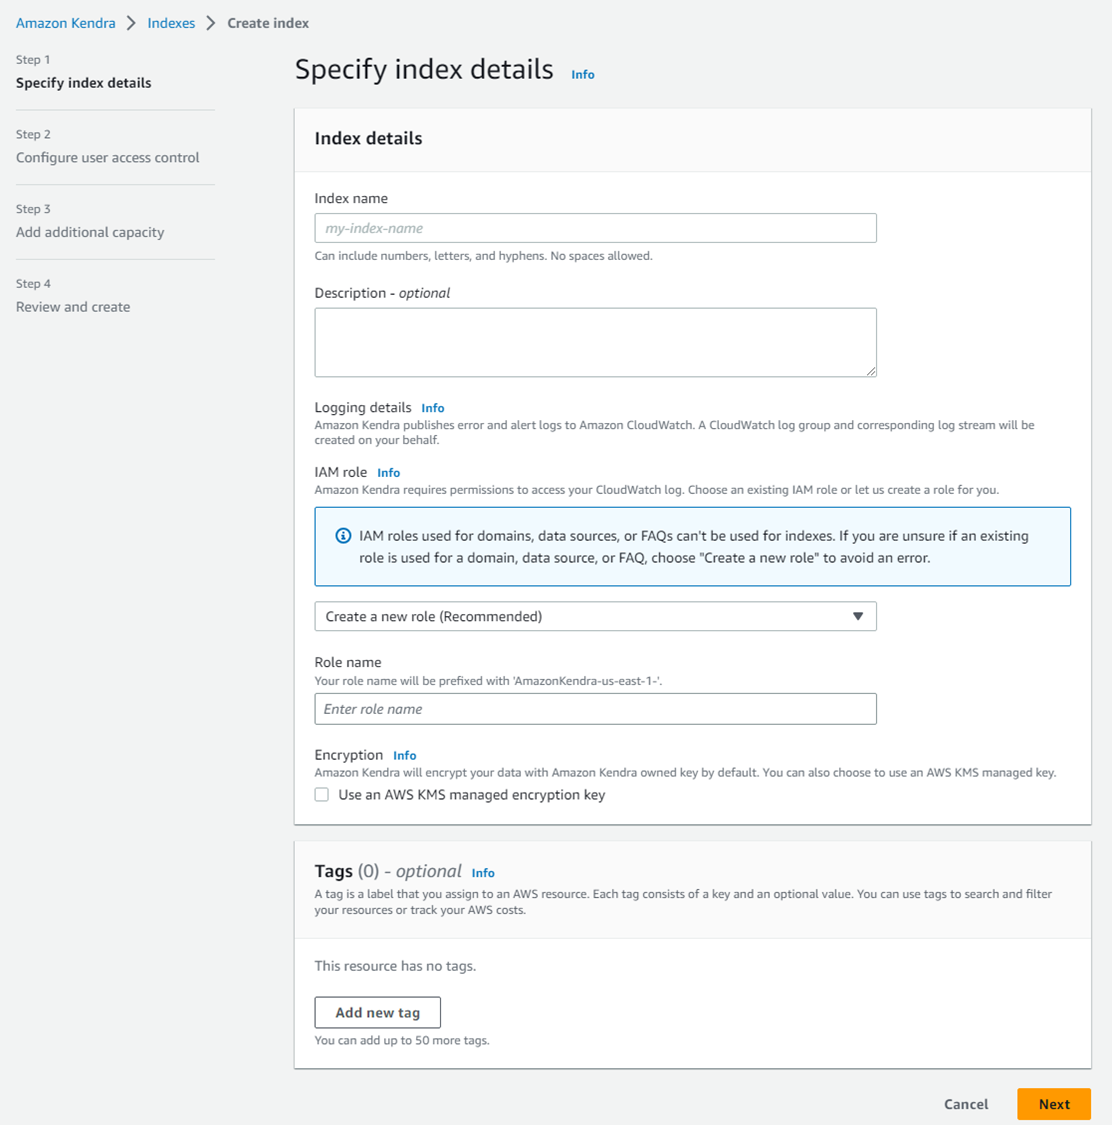The width and height of the screenshot is (1112, 1125).
Task: Open Amazon Kendra breadcrumb link
Action: click(x=66, y=23)
